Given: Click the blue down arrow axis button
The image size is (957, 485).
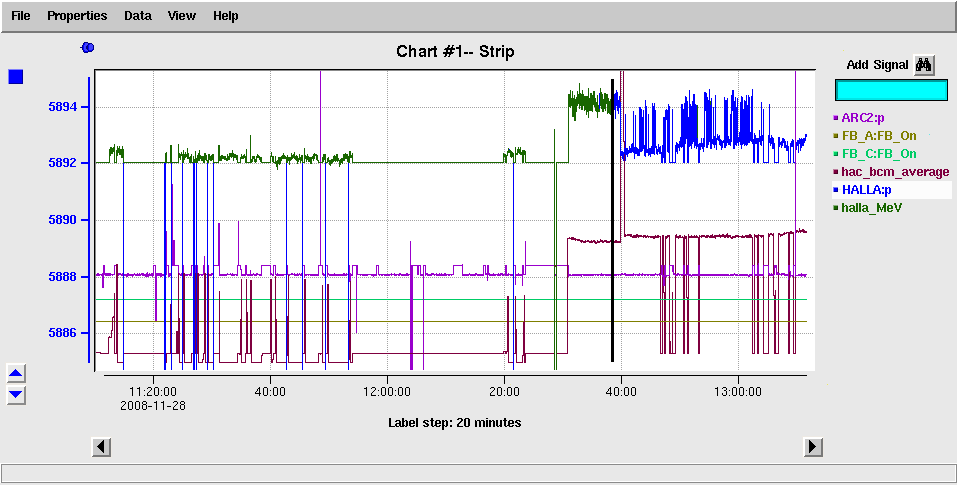Looking at the screenshot, I should pos(16,394).
